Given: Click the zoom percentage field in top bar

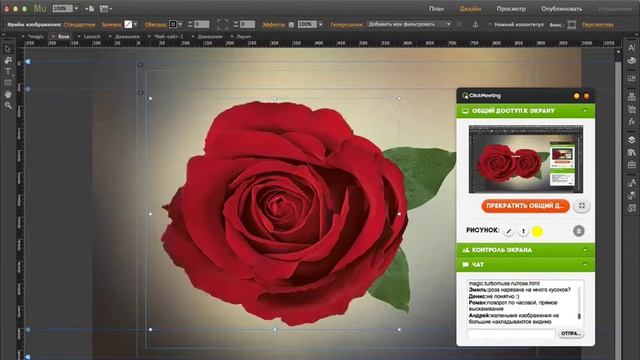Looking at the screenshot, I should (x=62, y=9).
